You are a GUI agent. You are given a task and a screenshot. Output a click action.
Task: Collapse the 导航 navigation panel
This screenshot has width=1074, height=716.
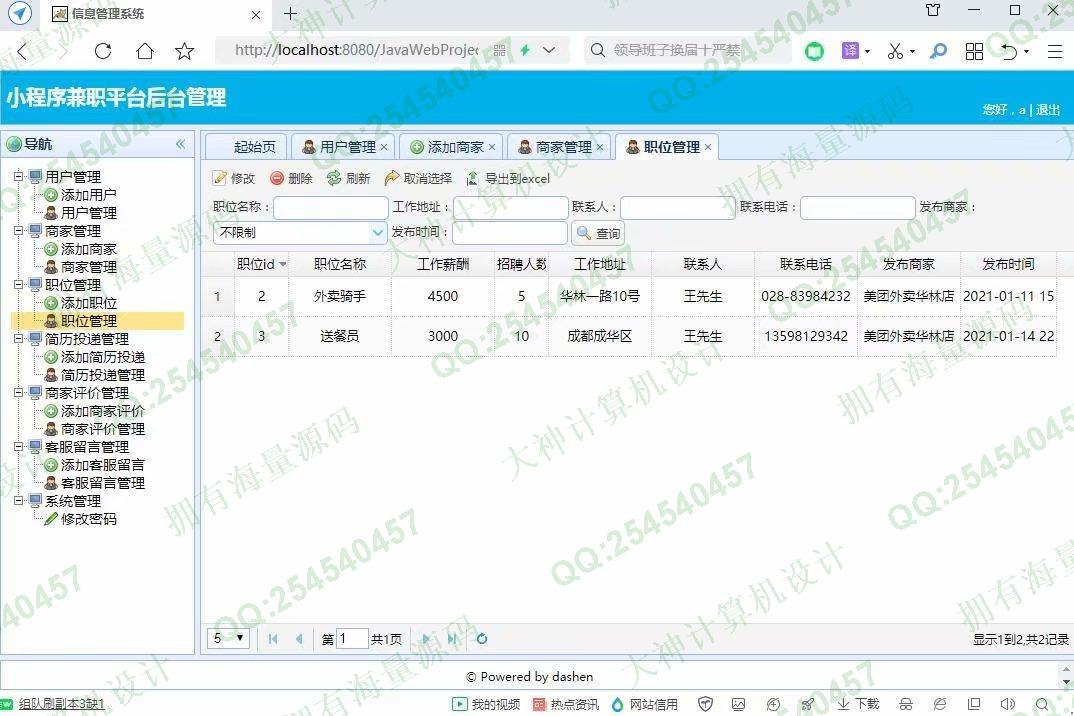(x=180, y=144)
